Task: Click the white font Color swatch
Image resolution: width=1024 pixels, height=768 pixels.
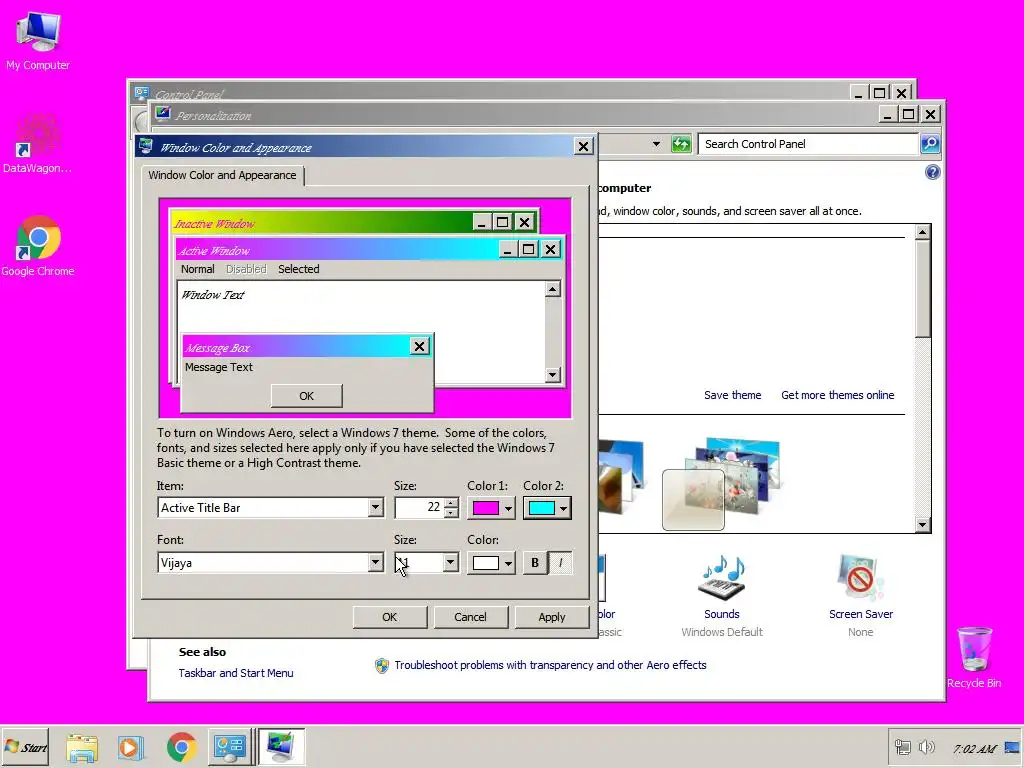Action: click(485, 563)
